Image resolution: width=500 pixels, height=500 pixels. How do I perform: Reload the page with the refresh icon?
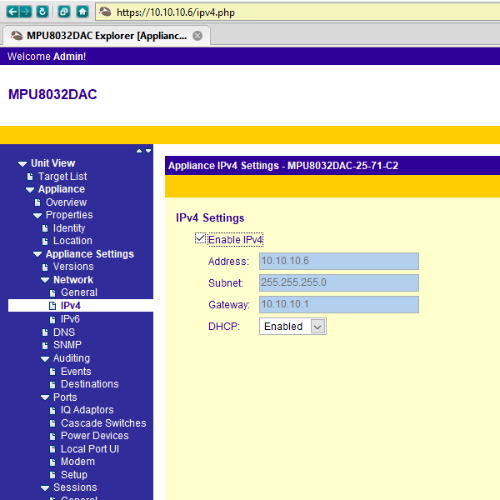pos(42,12)
